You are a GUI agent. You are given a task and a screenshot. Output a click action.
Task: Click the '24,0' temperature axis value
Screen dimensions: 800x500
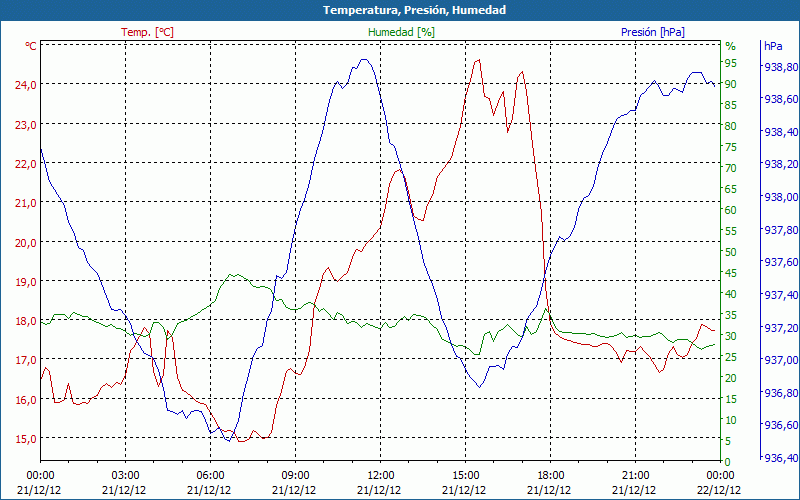(26, 85)
